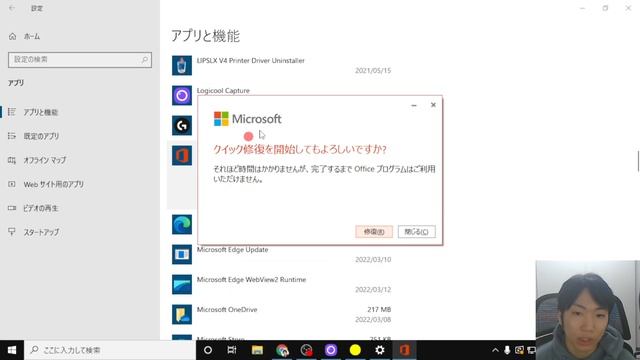Screen dimensions: 640x360
Task: Click the Web サイト用のアプリ sidebar icon
Action: pos(12,184)
